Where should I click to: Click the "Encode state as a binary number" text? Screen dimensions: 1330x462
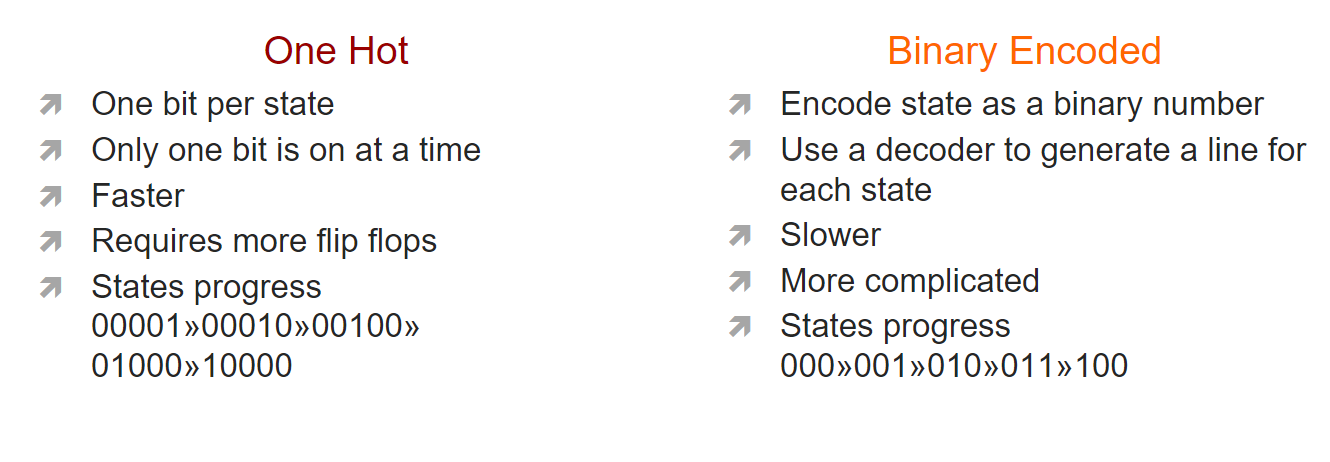[1022, 104]
